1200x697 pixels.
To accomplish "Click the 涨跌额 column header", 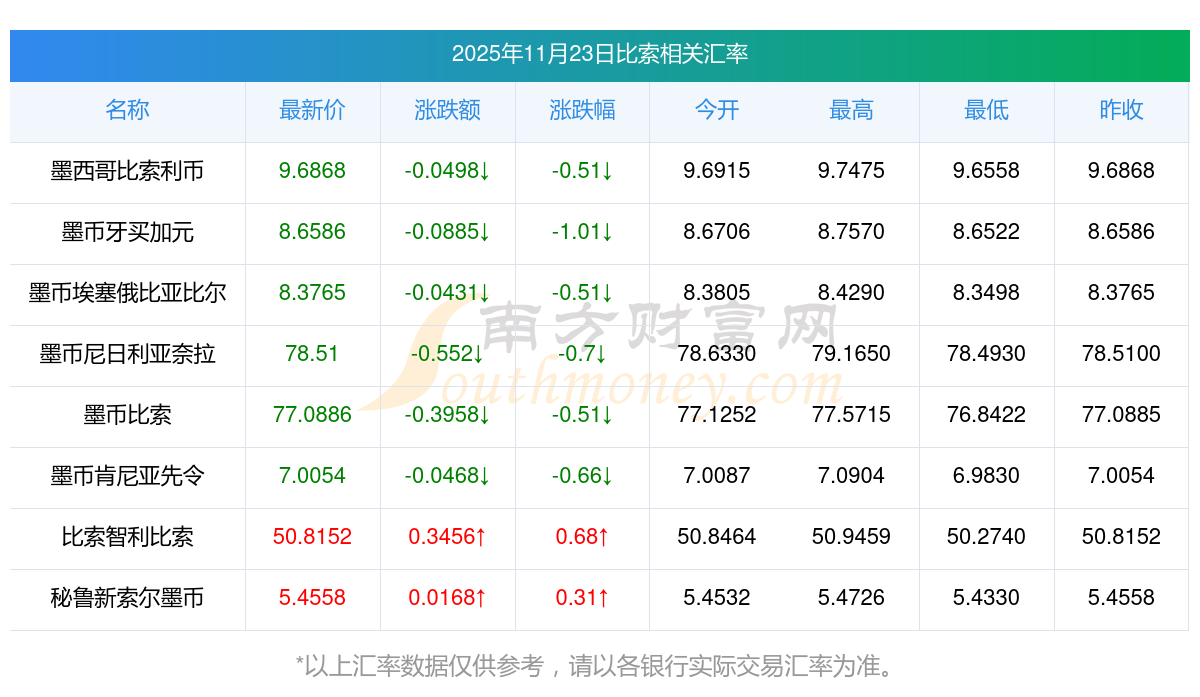I will (448, 110).
